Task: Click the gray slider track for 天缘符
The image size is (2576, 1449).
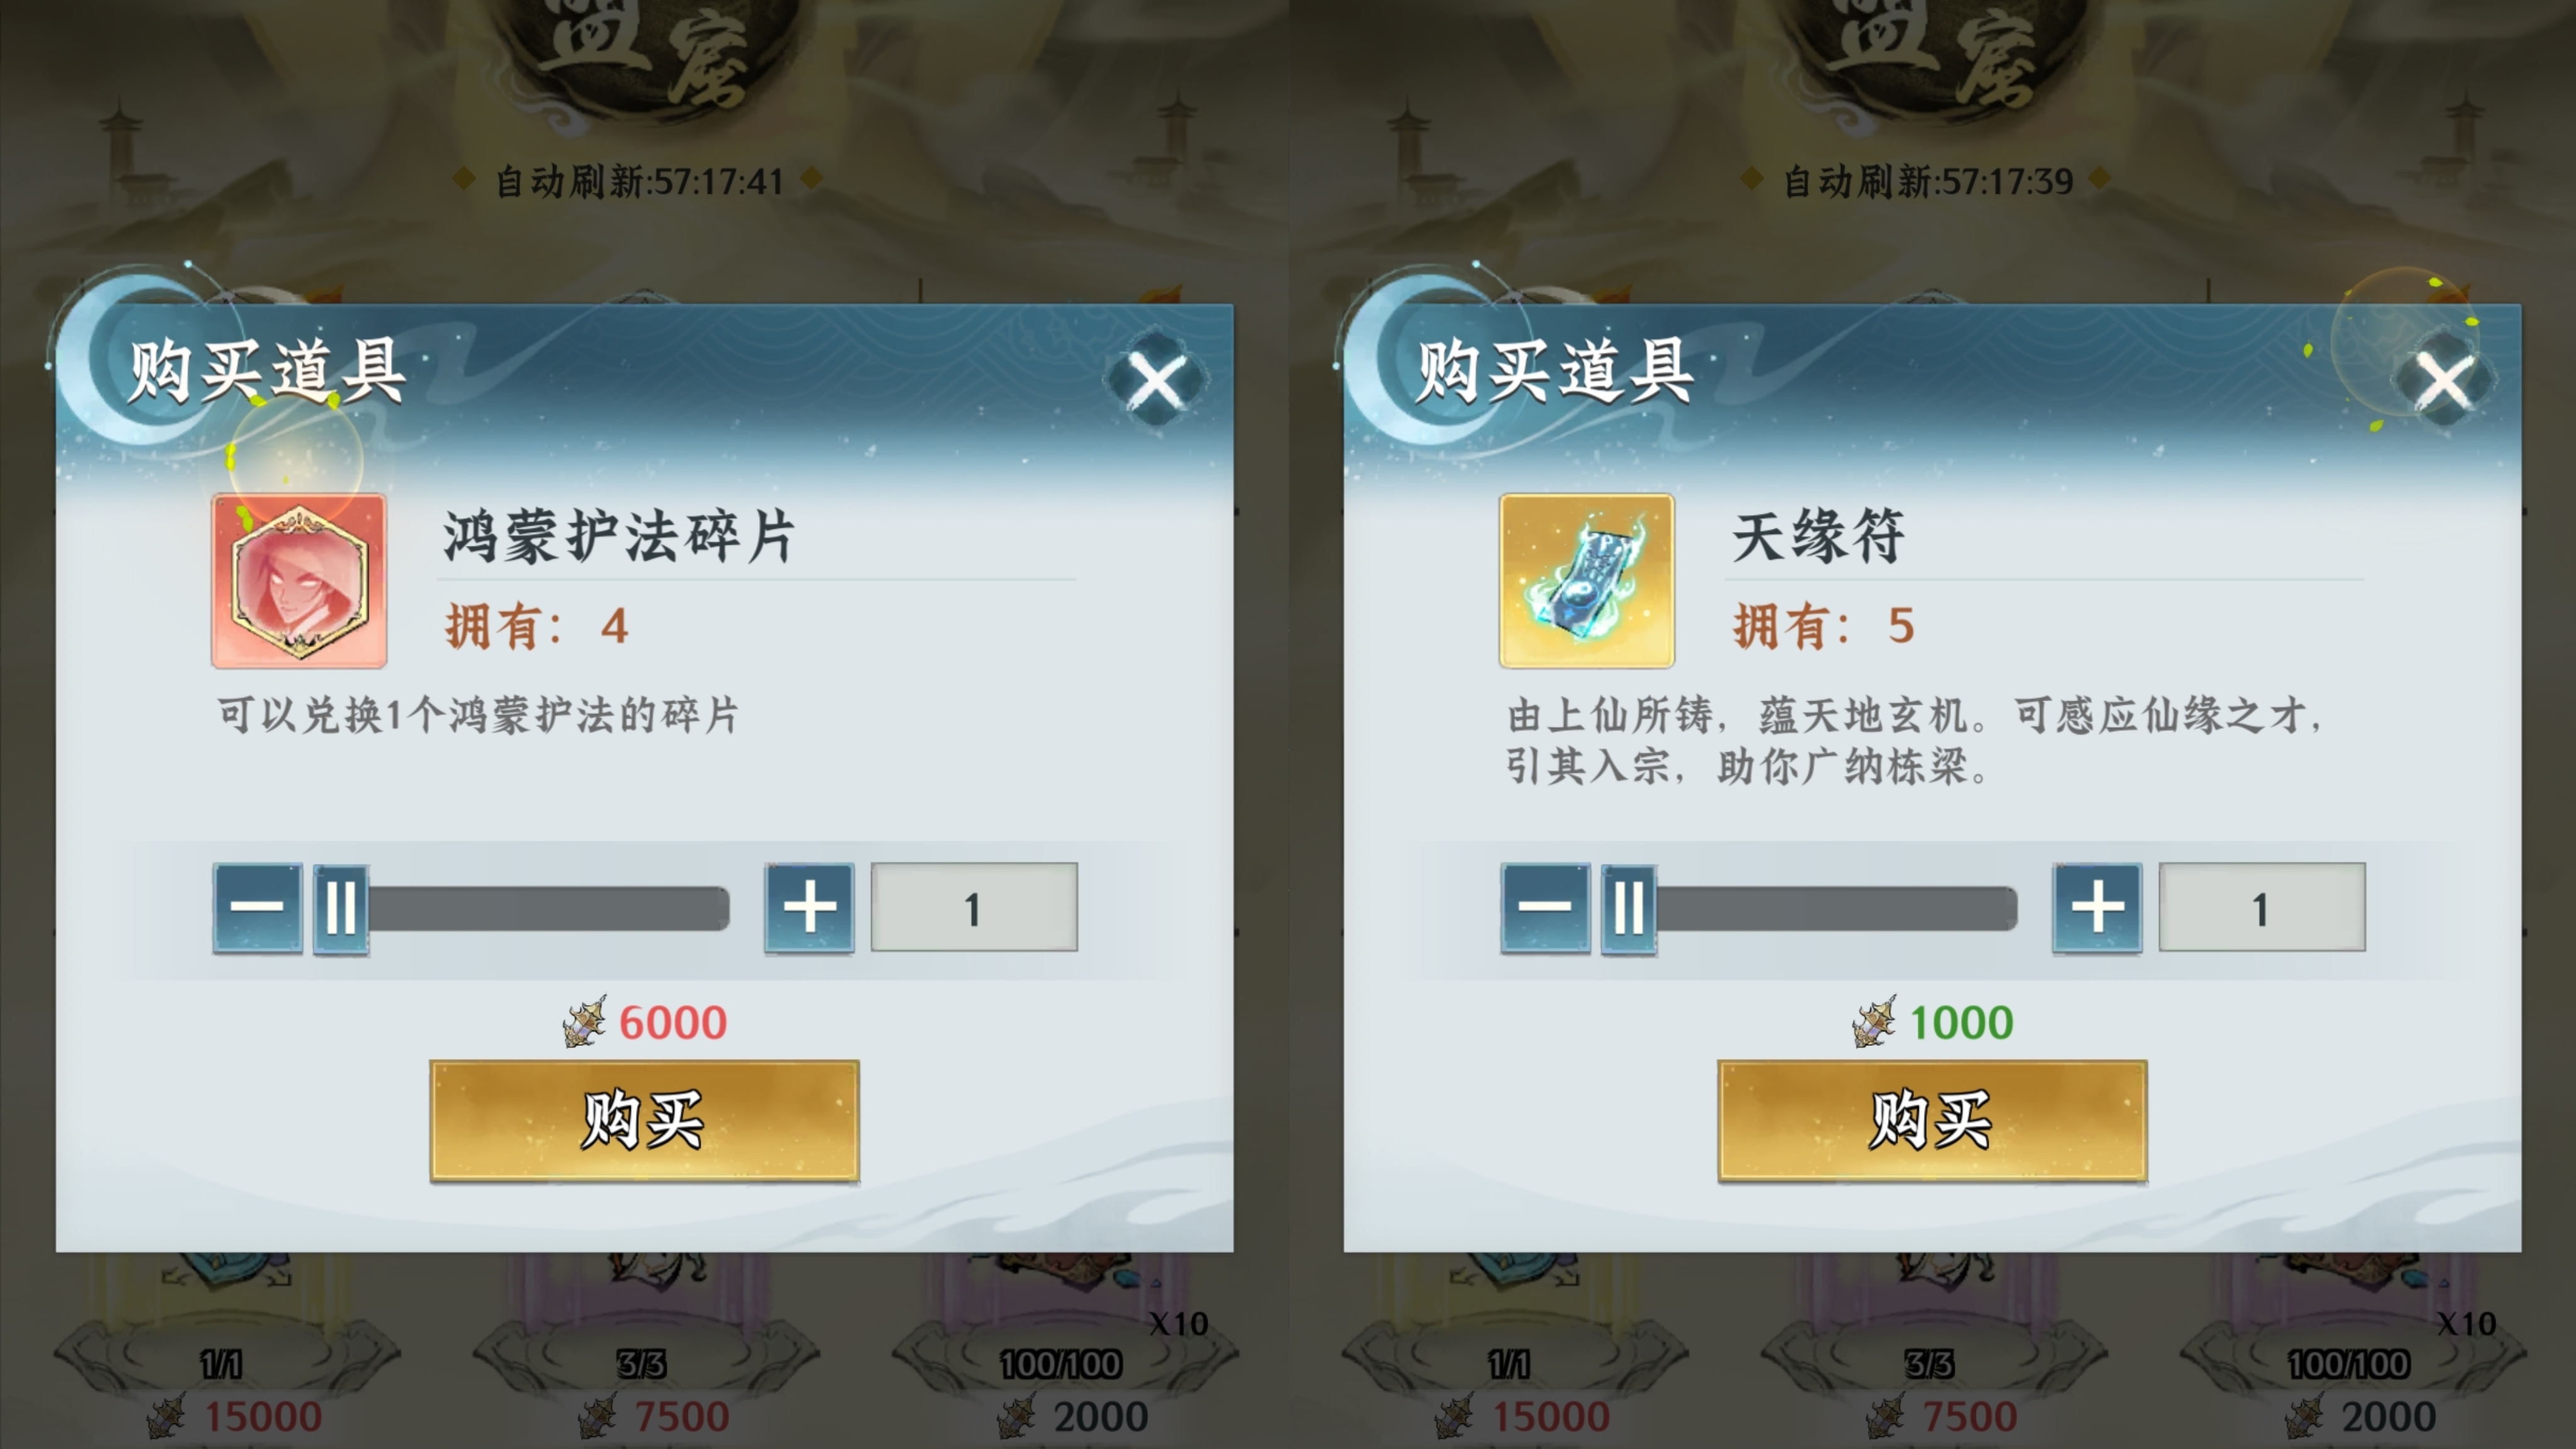Action: pos(1837,909)
